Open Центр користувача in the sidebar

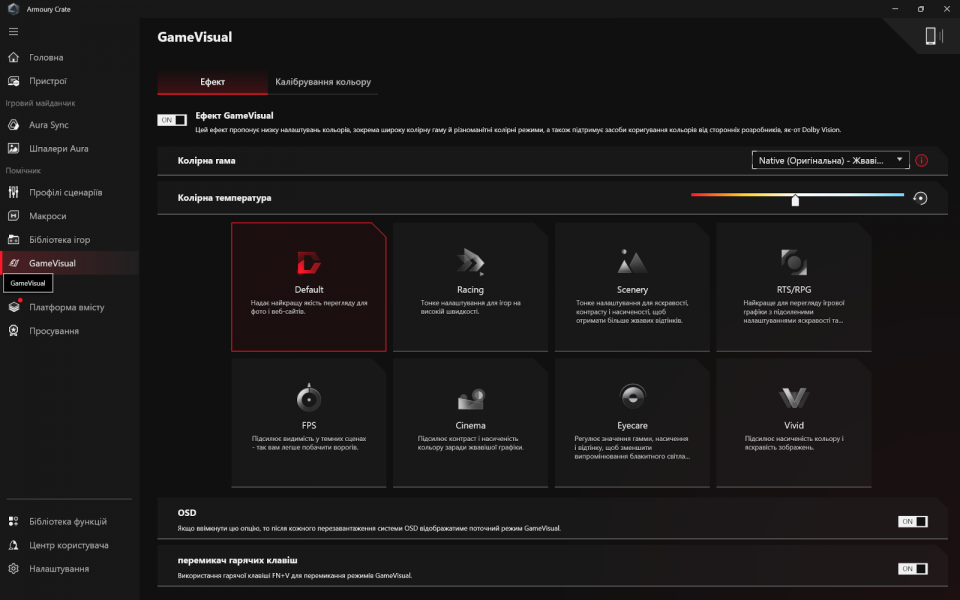tap(69, 546)
